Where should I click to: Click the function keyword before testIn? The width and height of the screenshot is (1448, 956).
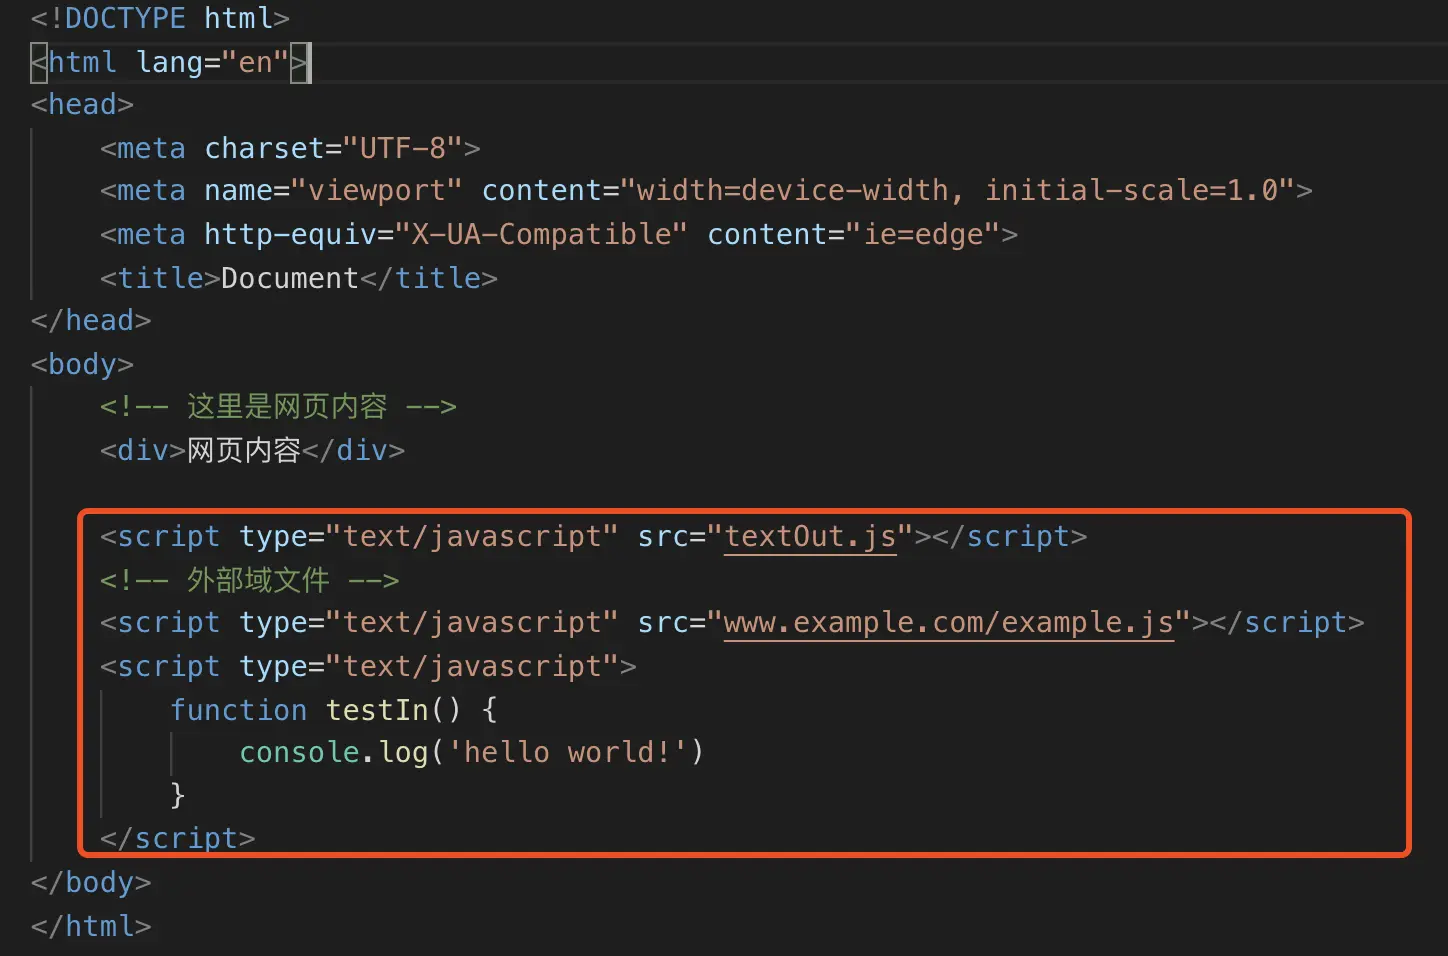tap(238, 710)
